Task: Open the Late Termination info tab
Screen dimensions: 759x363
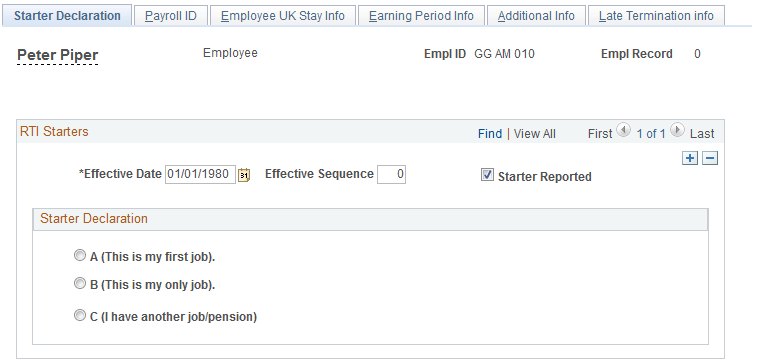Action: coord(656,15)
